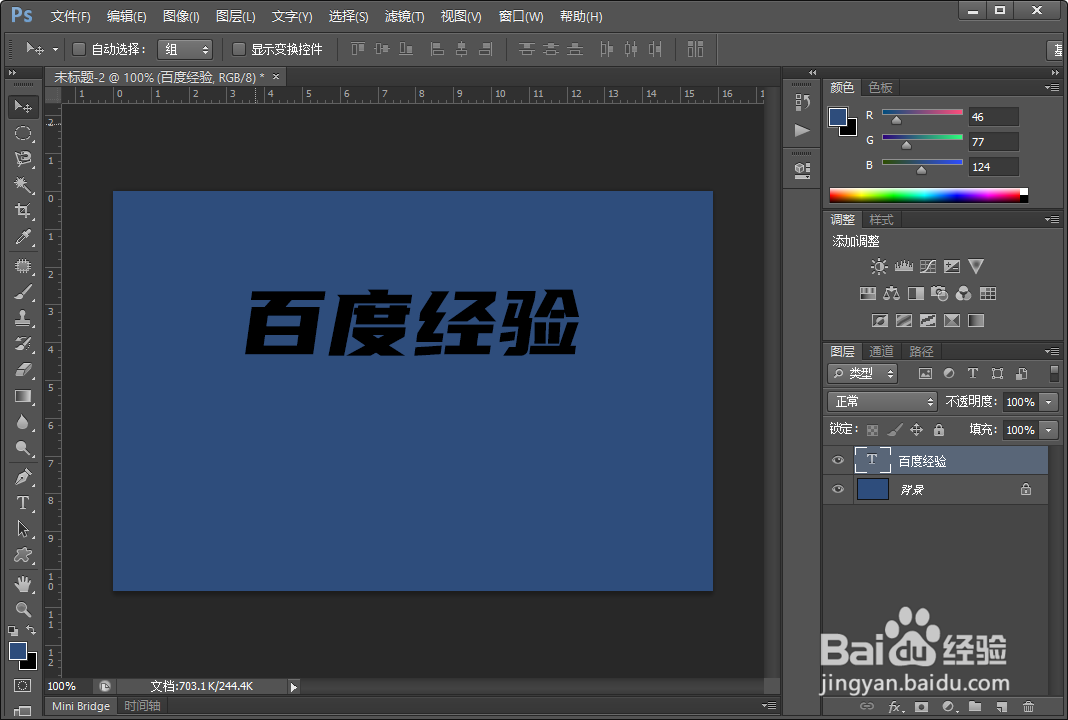The image size is (1068, 720).
Task: Select the Pen tool
Action: (23, 477)
